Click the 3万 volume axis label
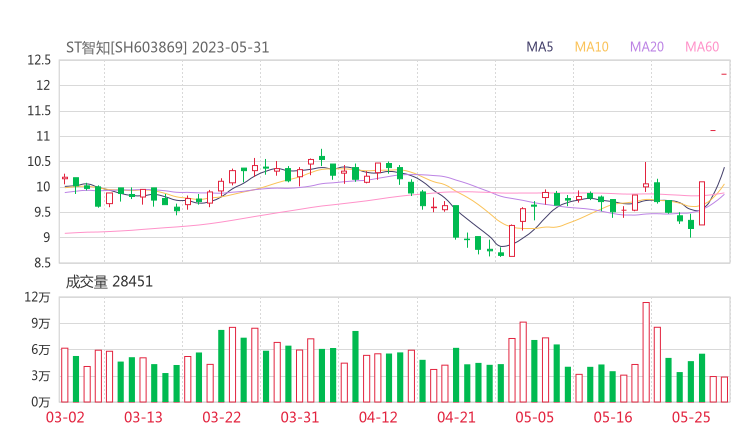The image size is (740, 440). [41, 376]
